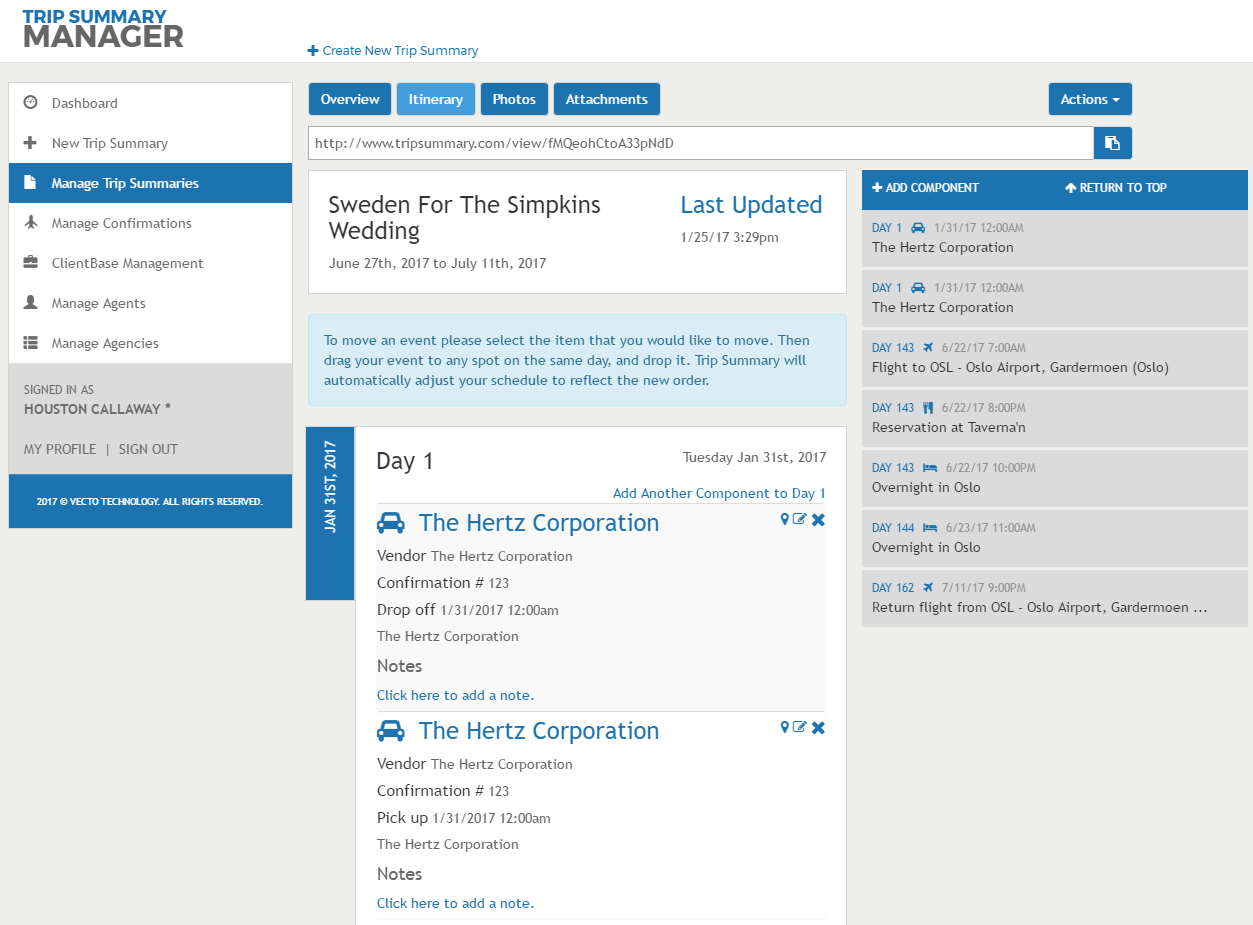Switch to the Overview tab

(x=350, y=99)
